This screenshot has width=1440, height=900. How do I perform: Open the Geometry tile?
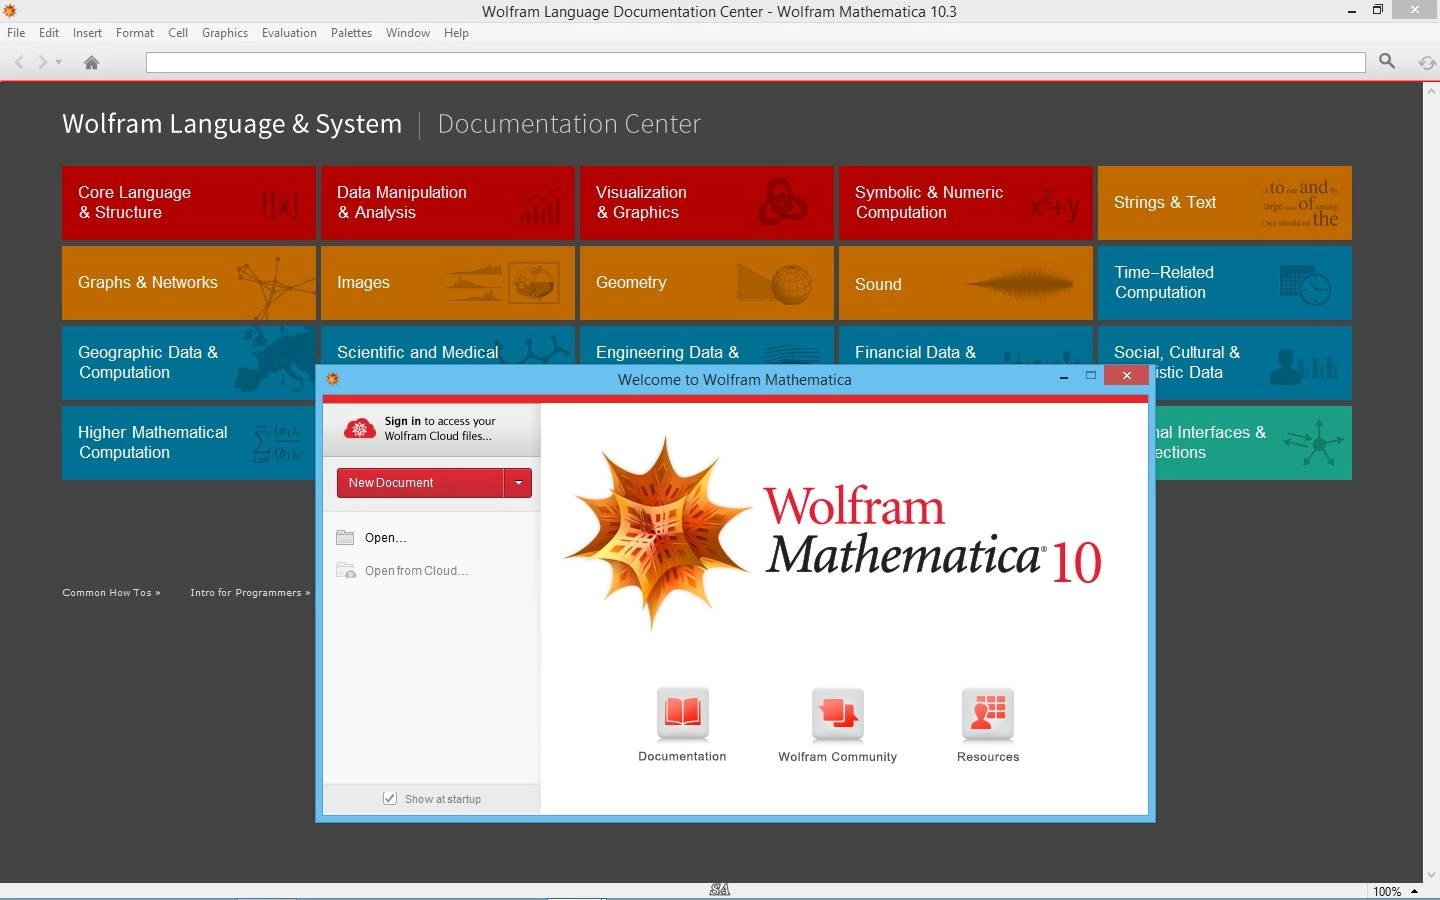click(x=707, y=283)
